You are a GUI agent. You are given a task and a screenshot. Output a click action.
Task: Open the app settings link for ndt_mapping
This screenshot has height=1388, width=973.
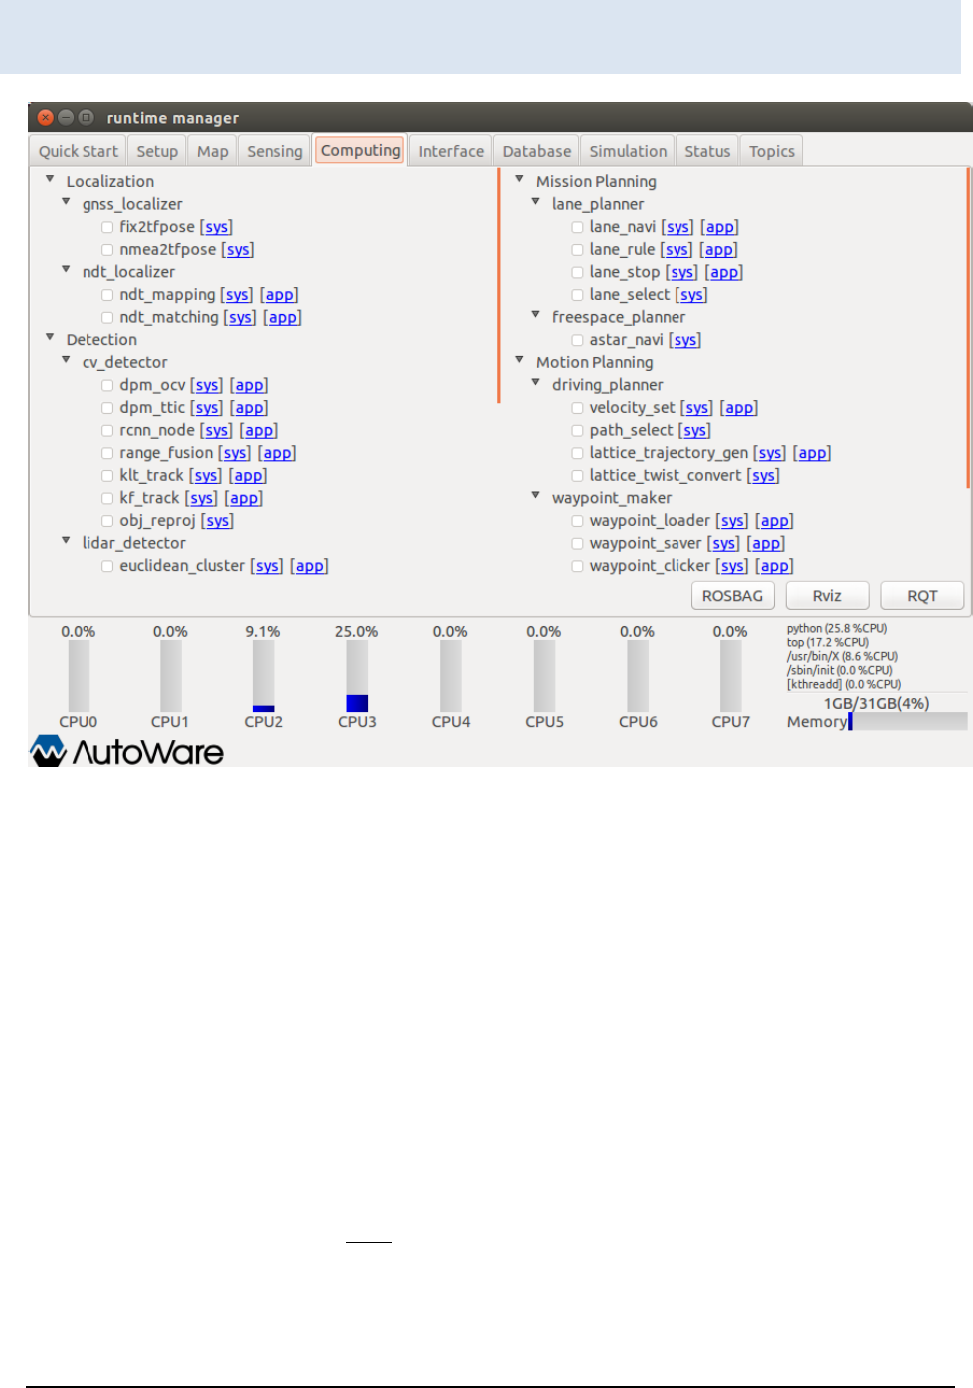coord(280,294)
